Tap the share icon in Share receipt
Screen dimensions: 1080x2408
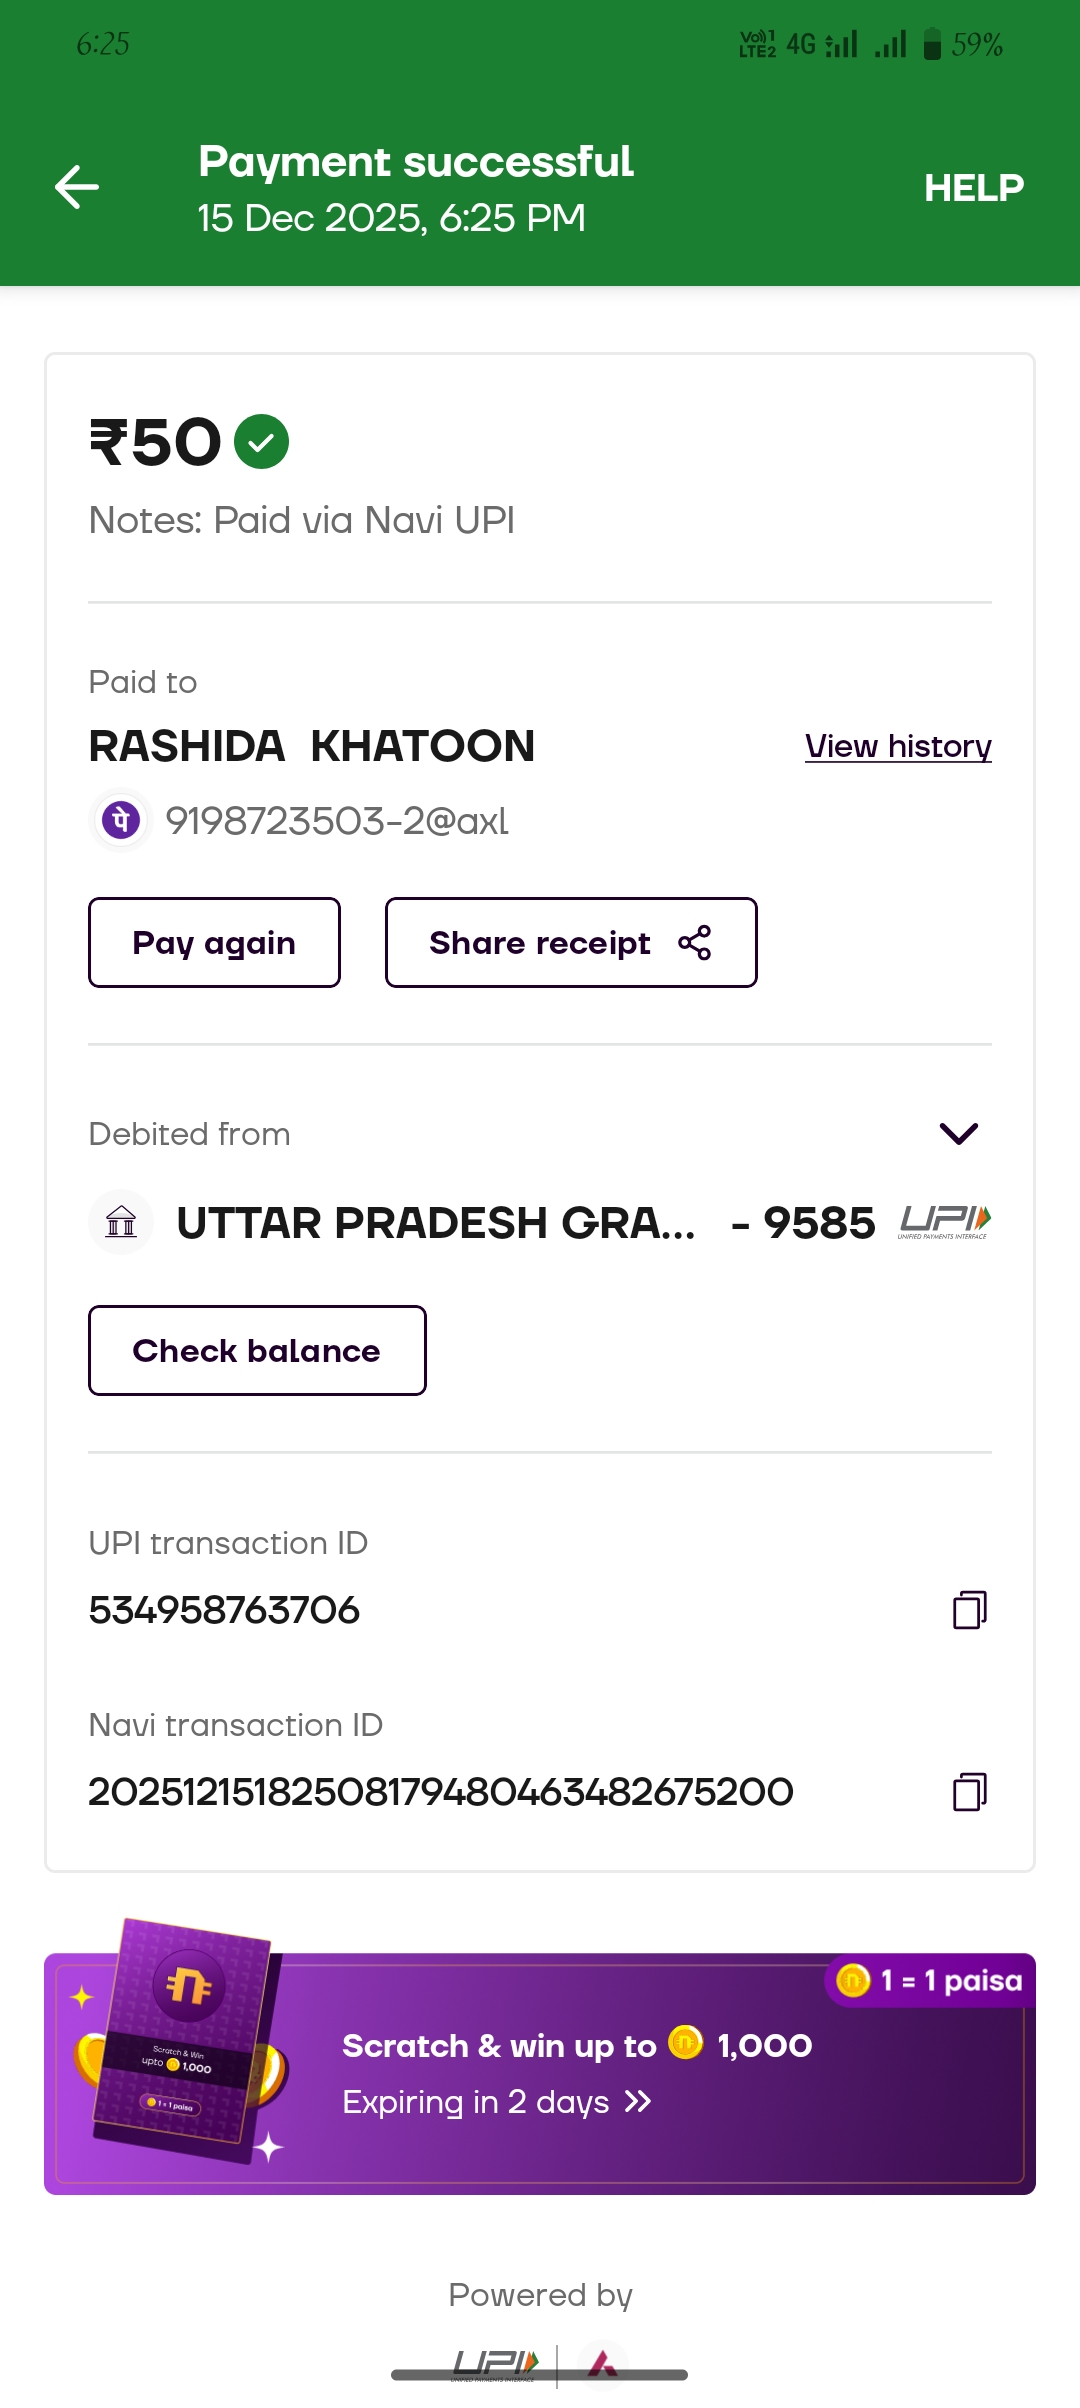pyautogui.click(x=694, y=943)
